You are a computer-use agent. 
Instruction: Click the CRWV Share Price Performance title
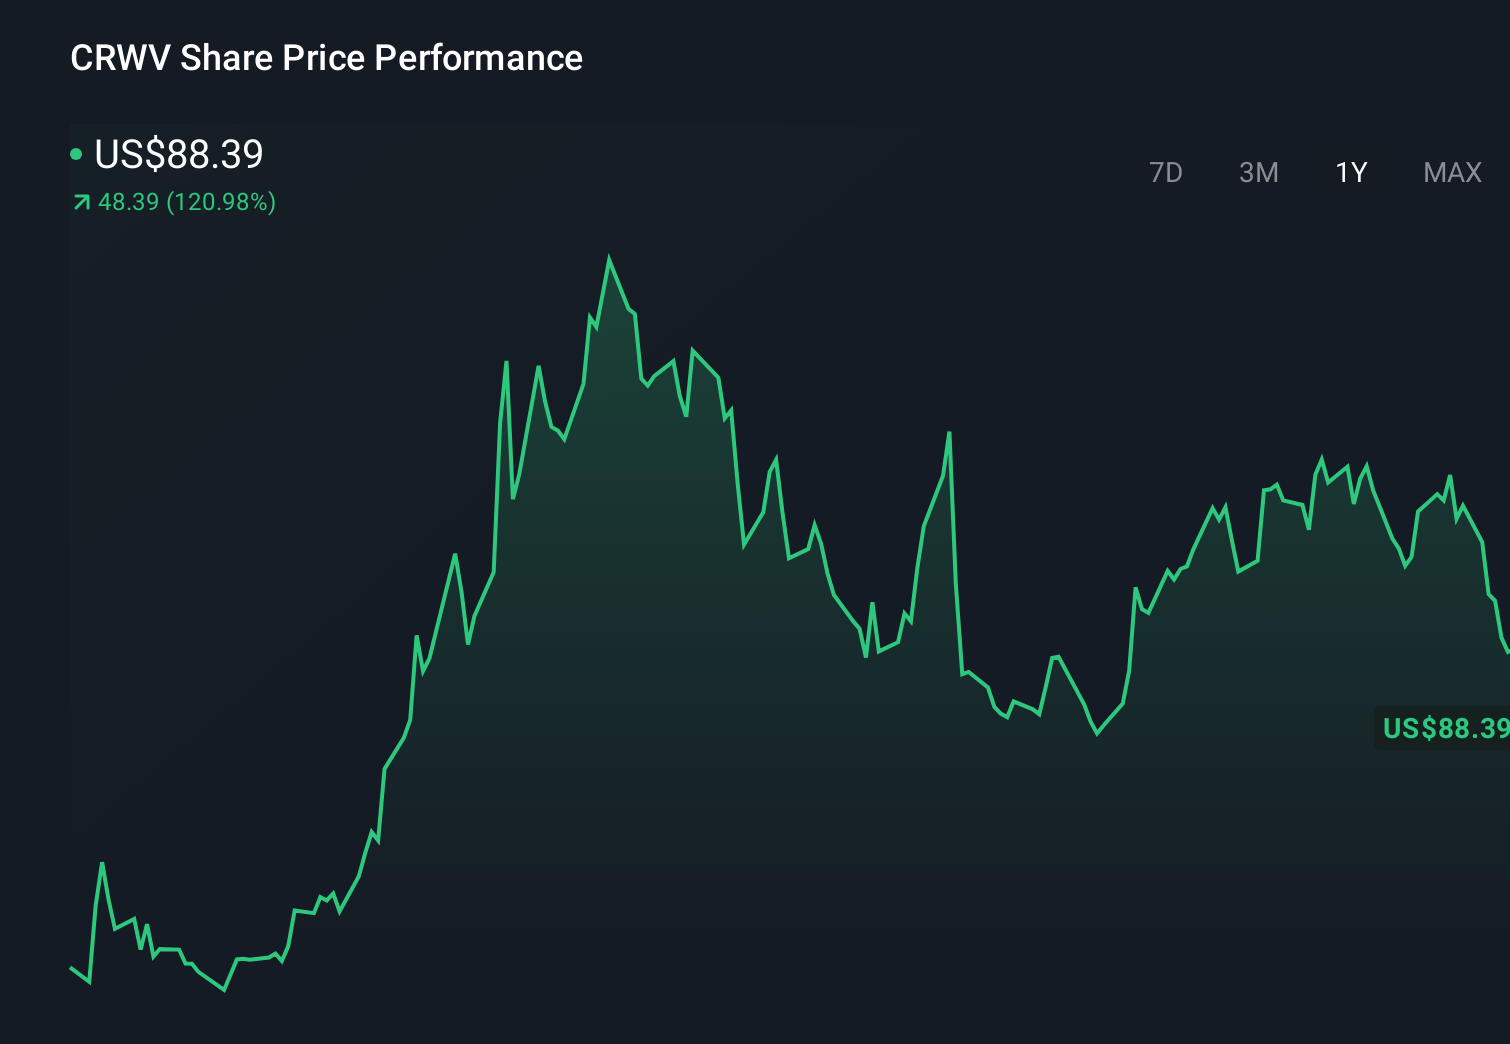click(x=326, y=58)
